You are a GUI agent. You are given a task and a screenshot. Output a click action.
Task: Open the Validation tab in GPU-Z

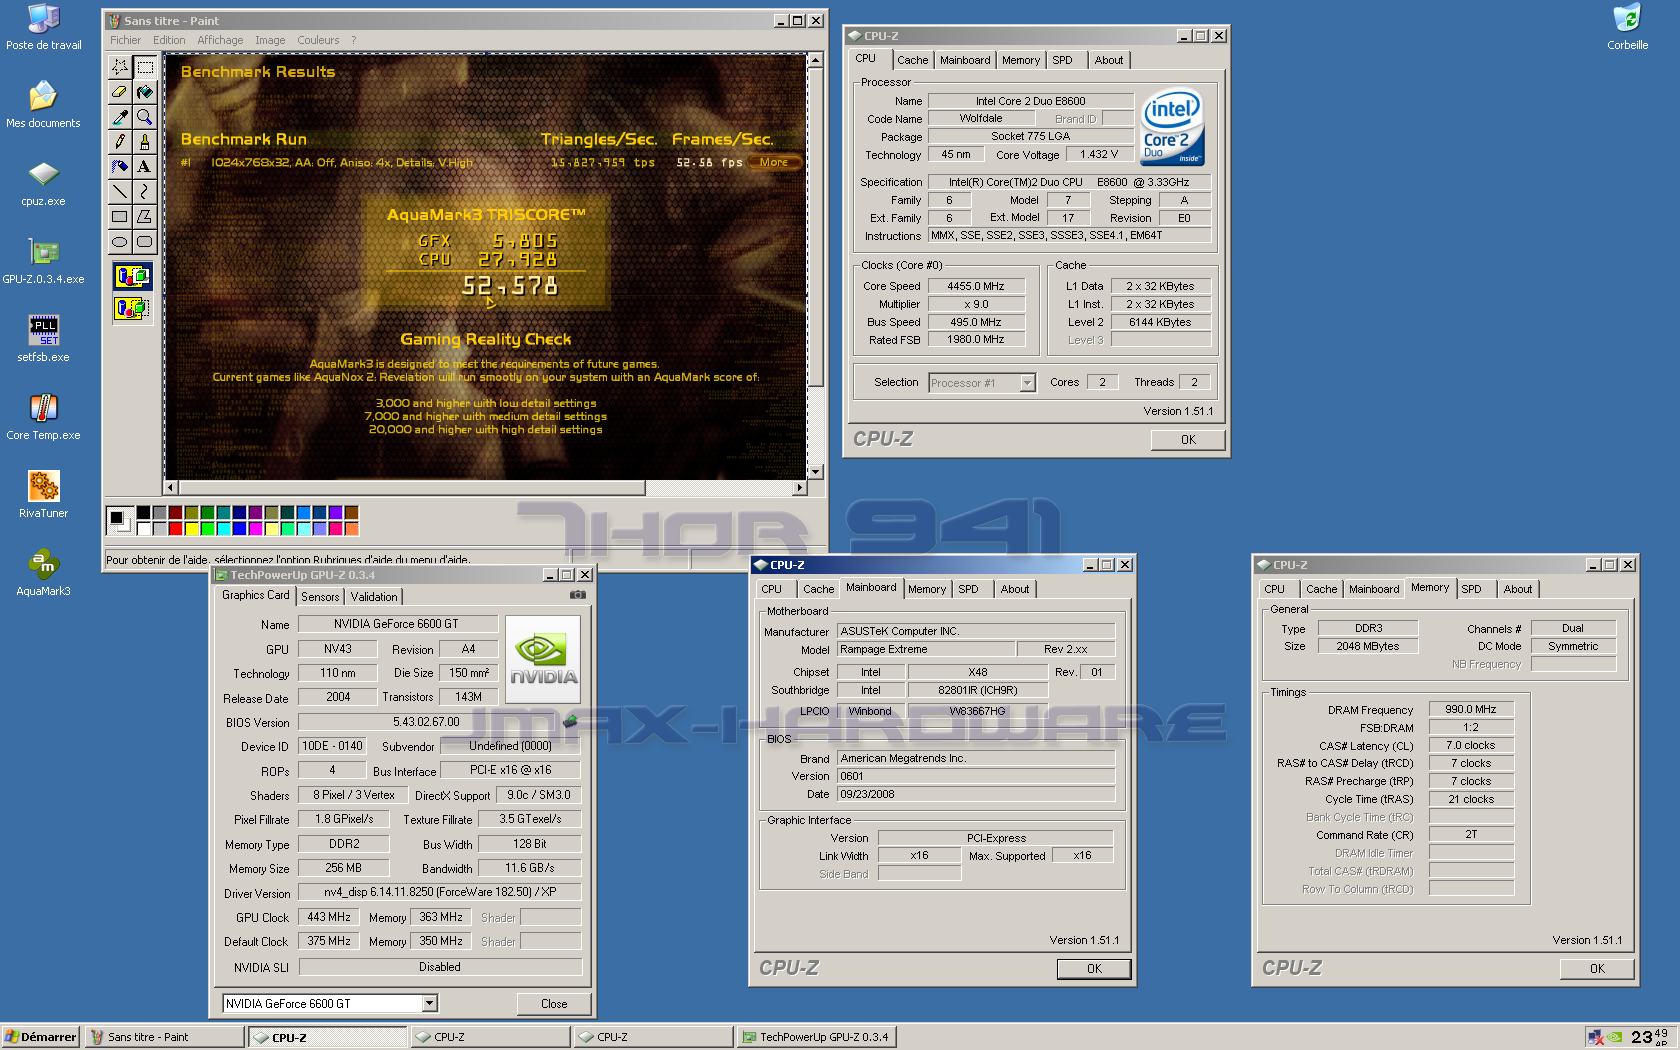pos(374,597)
